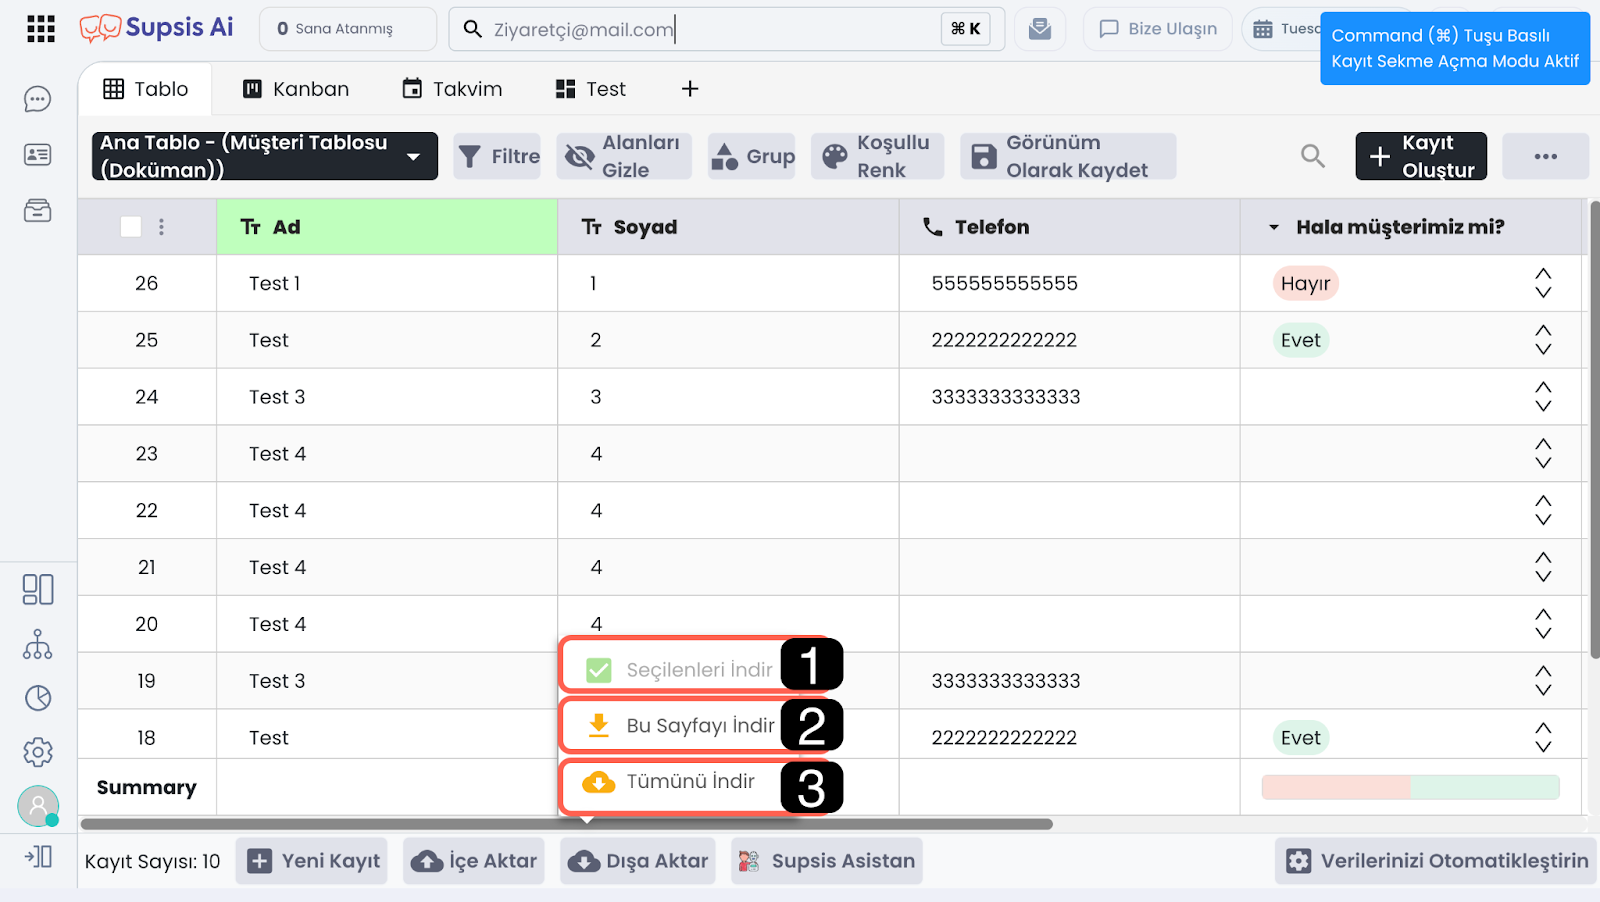Click the Dışa Aktar export button
Screen dimensions: 1600x902
[x=639, y=861]
